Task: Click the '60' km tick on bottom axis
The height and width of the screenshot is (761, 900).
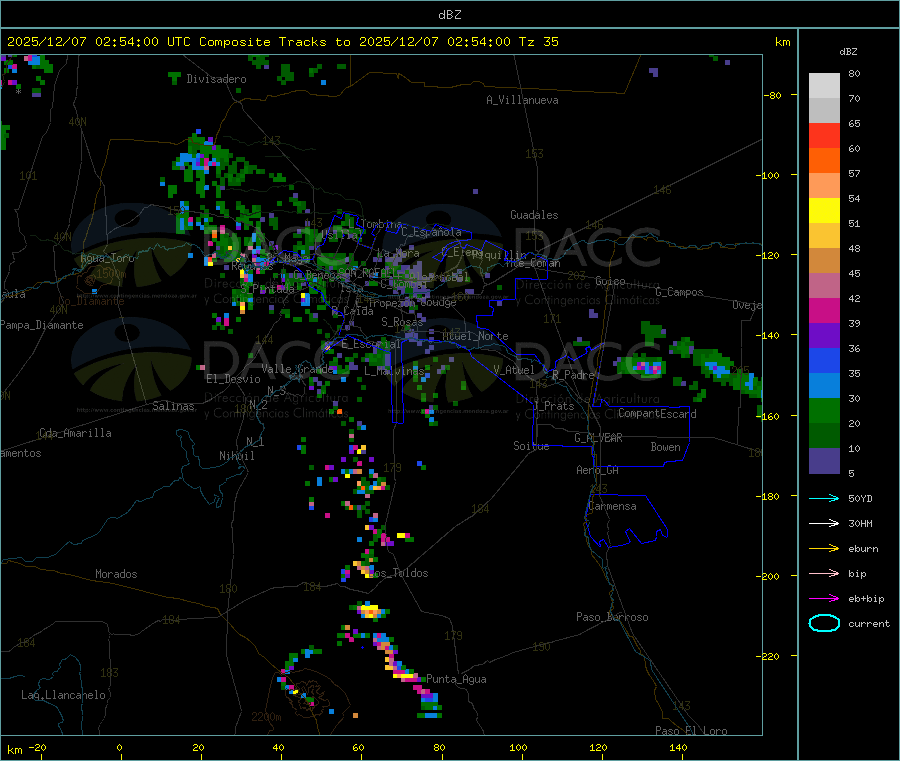Action: tap(358, 748)
